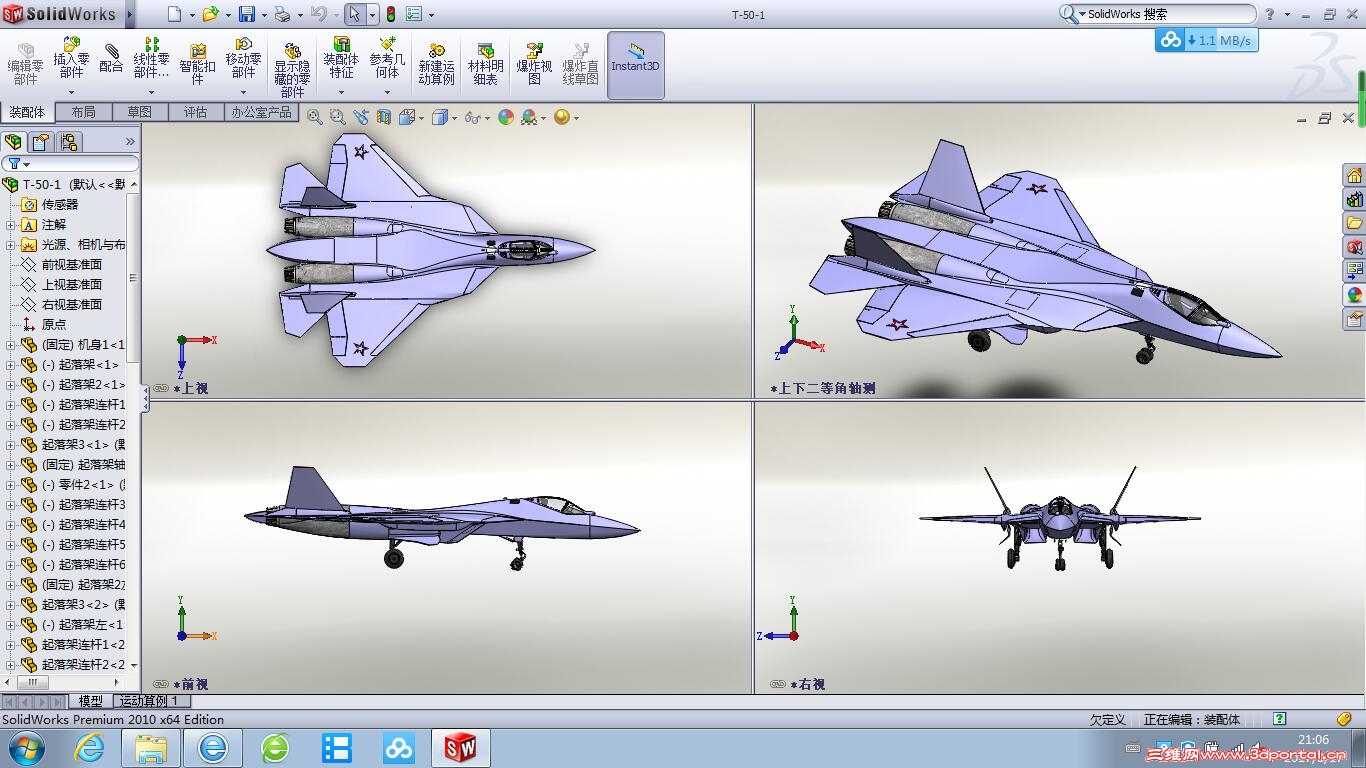The height and width of the screenshot is (768, 1366).
Task: Switch to the 草图 (Sketch) tab
Action: pos(140,112)
